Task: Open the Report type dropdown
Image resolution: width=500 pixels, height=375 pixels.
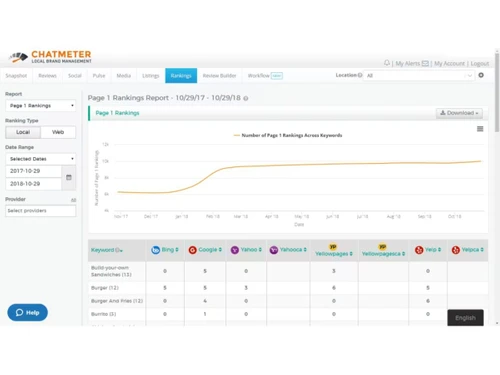Action: tap(41, 106)
